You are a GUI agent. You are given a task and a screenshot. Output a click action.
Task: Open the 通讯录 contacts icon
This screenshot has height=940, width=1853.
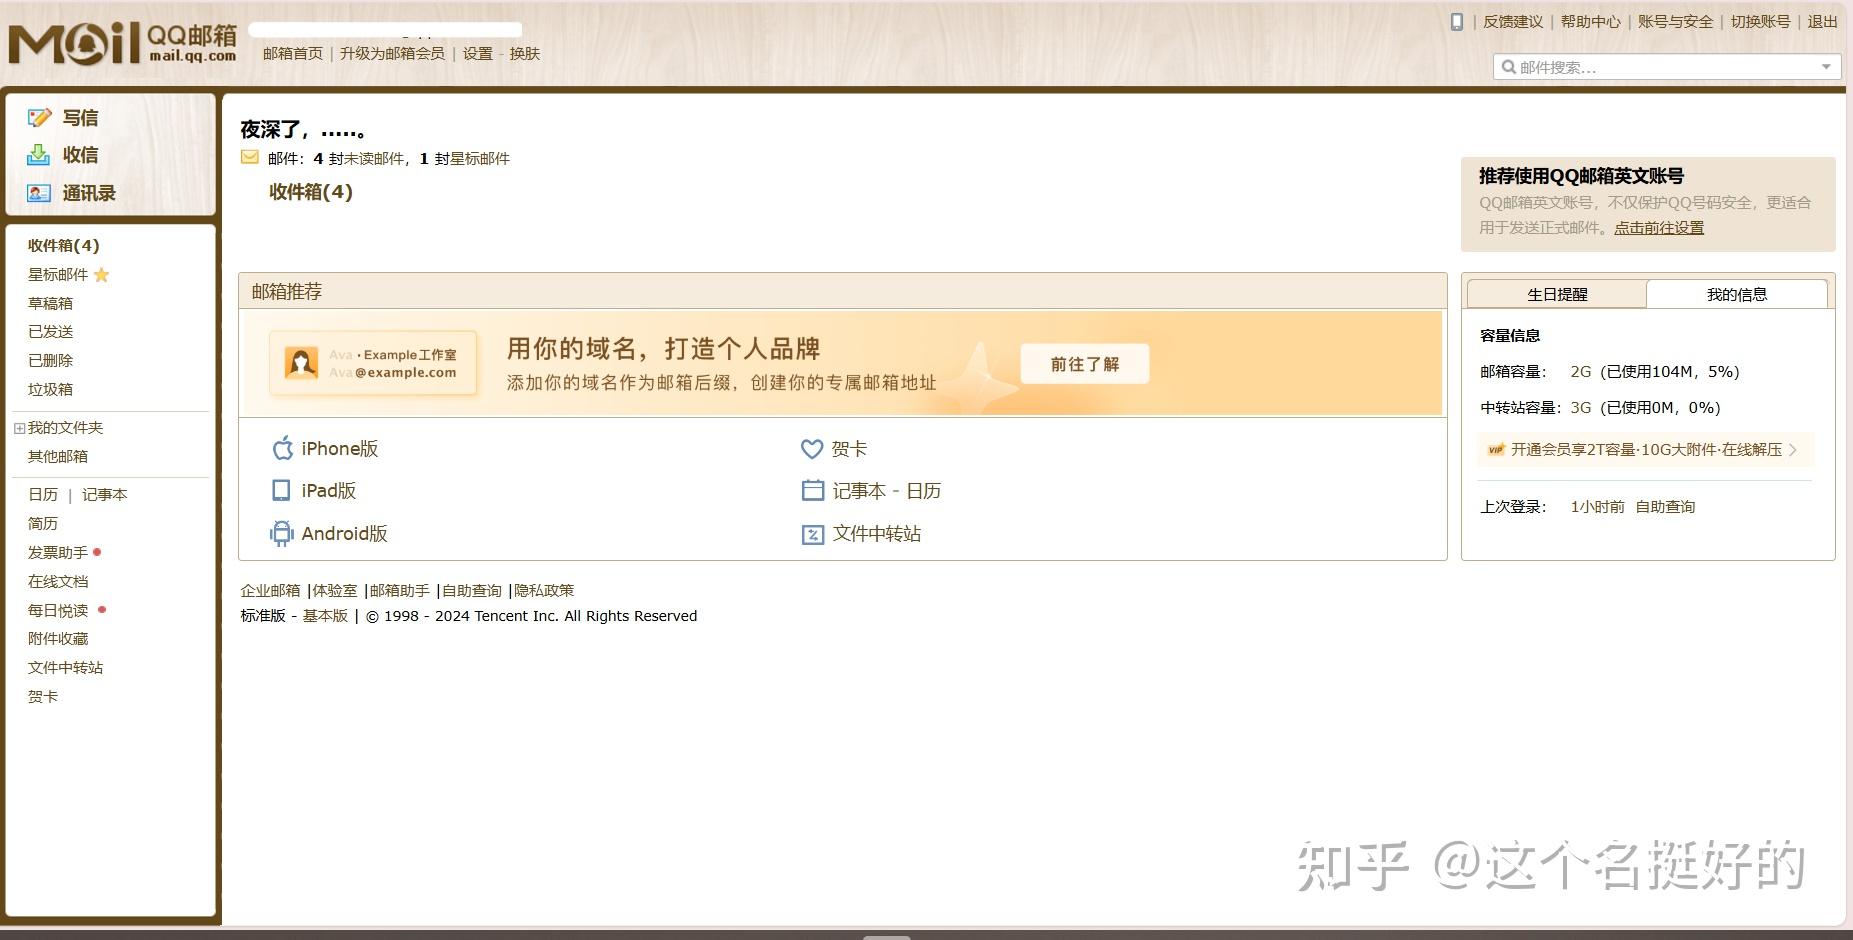click(x=39, y=193)
